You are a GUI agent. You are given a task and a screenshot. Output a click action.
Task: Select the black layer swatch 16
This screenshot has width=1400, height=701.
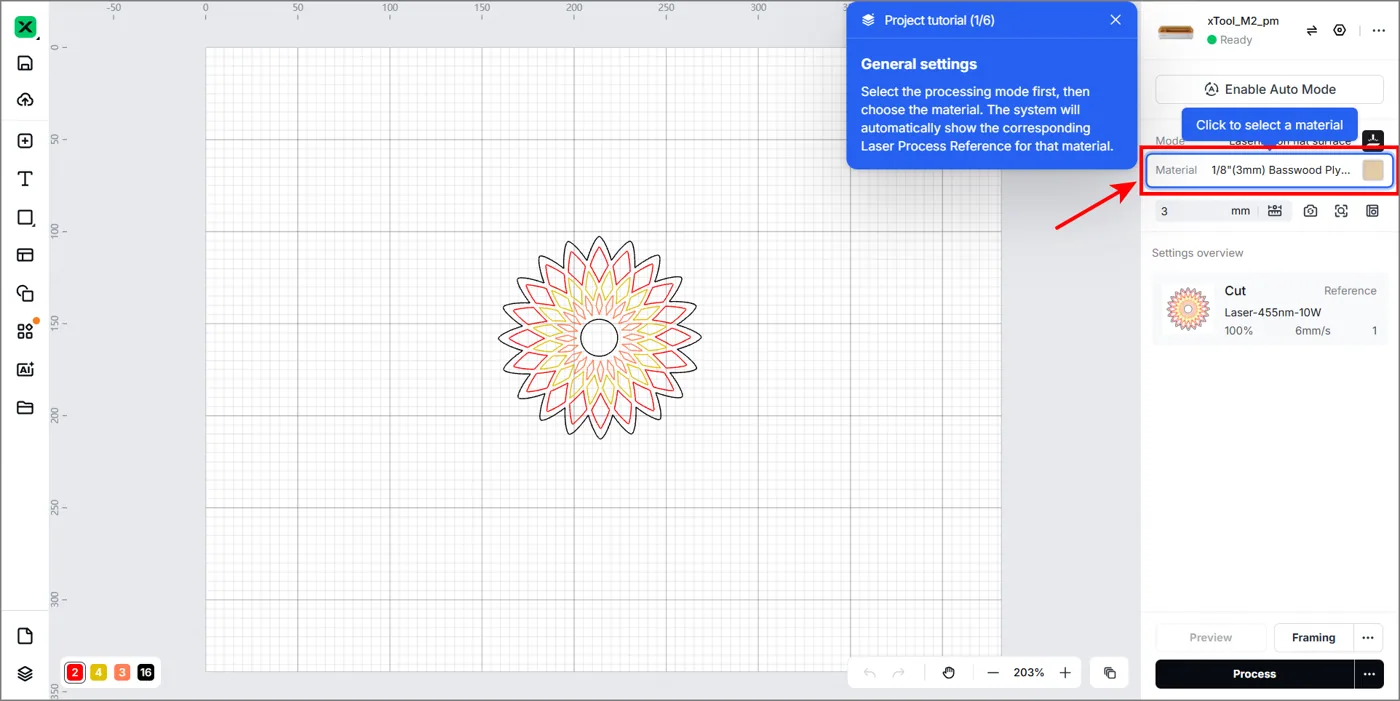(x=146, y=673)
